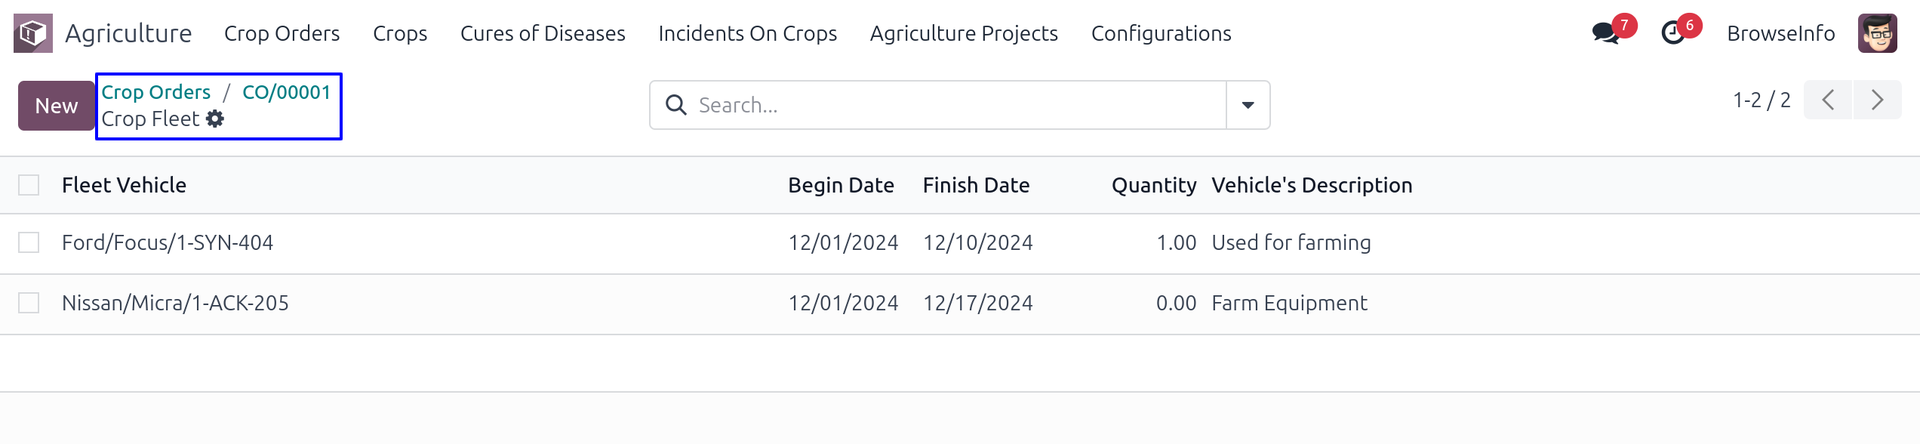Click the Agriculture app logo icon

pyautogui.click(x=32, y=33)
